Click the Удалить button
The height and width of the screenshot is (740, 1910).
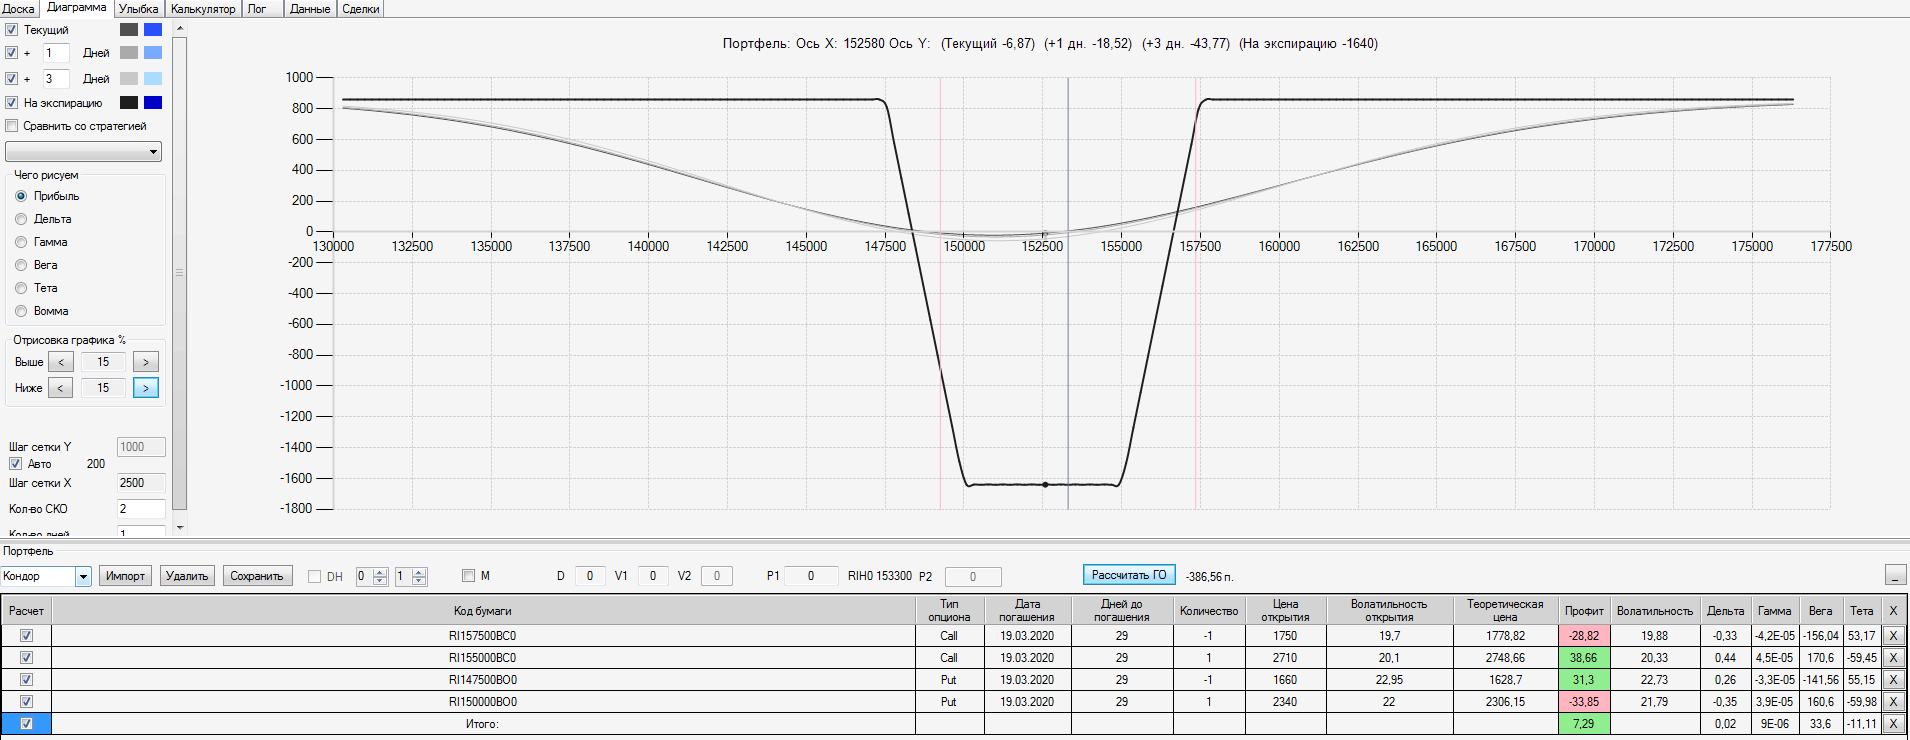187,576
